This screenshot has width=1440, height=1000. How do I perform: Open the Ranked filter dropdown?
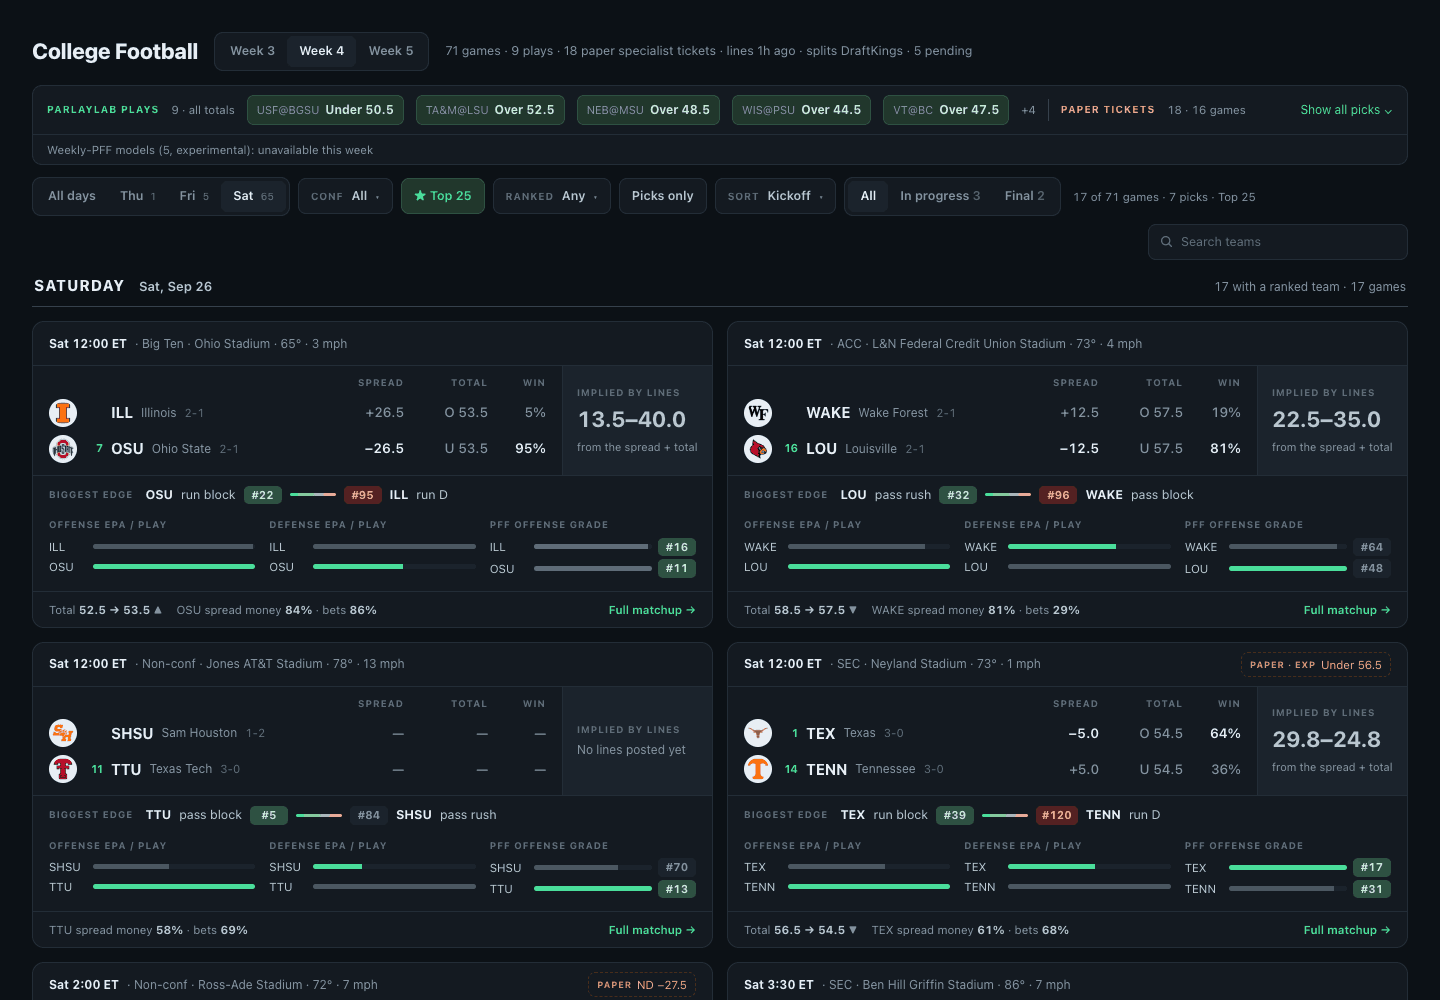551,196
